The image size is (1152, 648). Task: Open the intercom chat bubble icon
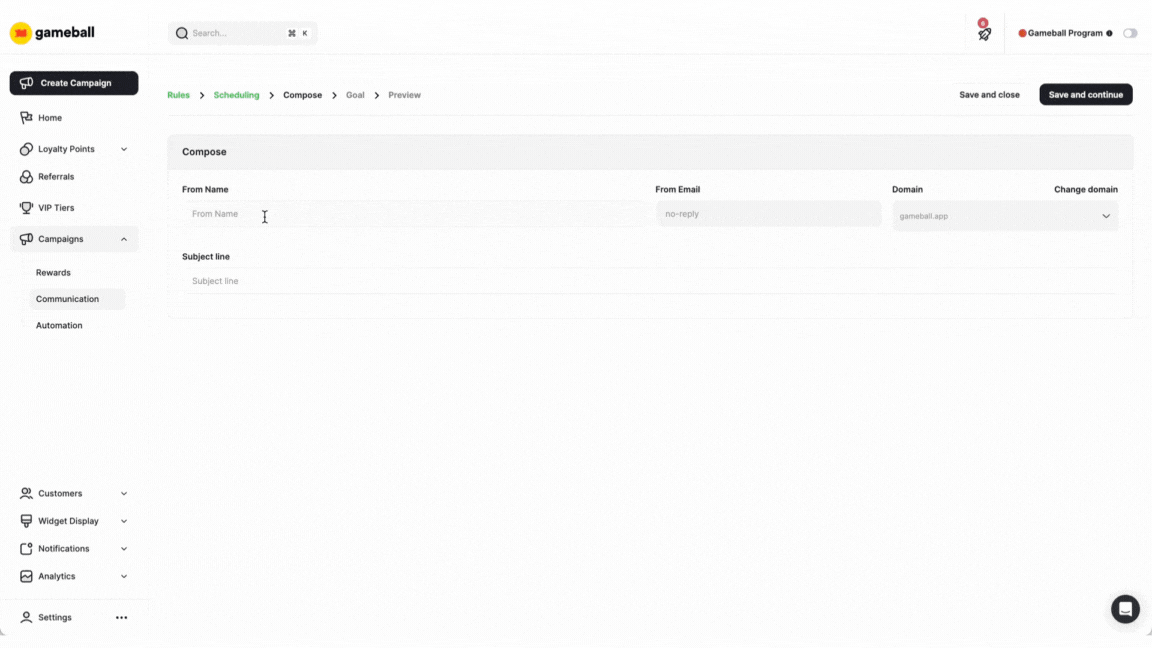click(x=1124, y=608)
